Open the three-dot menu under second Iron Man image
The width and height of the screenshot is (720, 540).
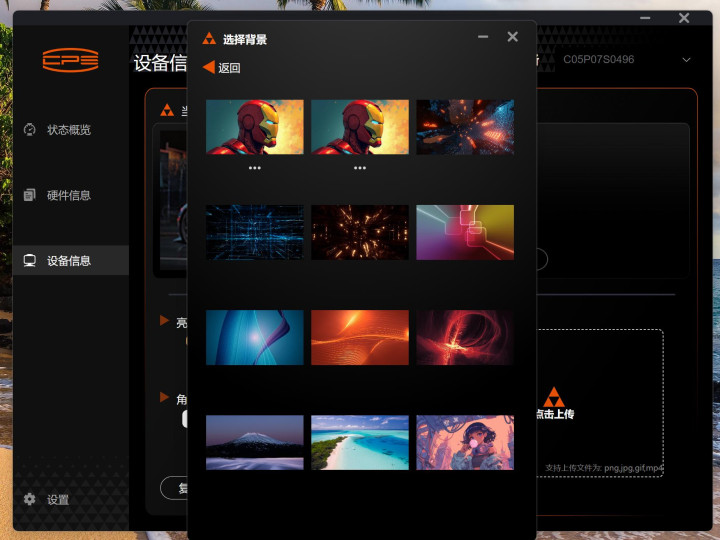point(360,168)
